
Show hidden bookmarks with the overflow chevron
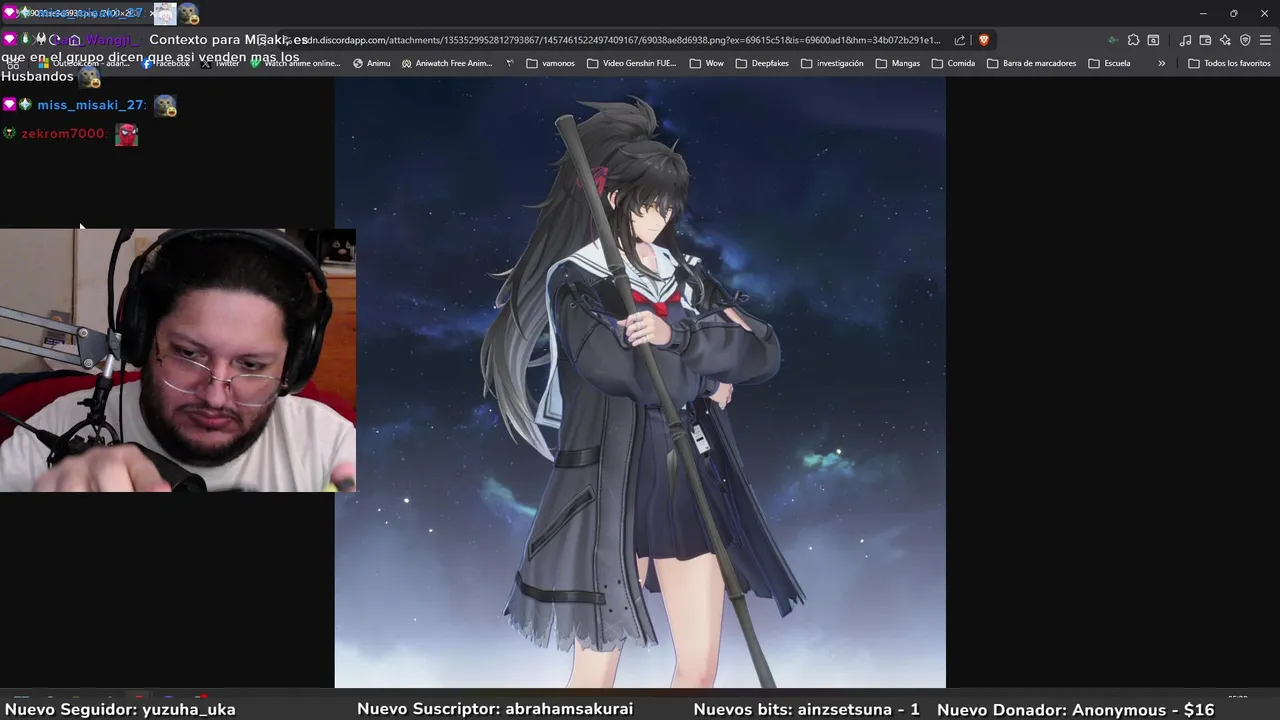[x=1161, y=63]
